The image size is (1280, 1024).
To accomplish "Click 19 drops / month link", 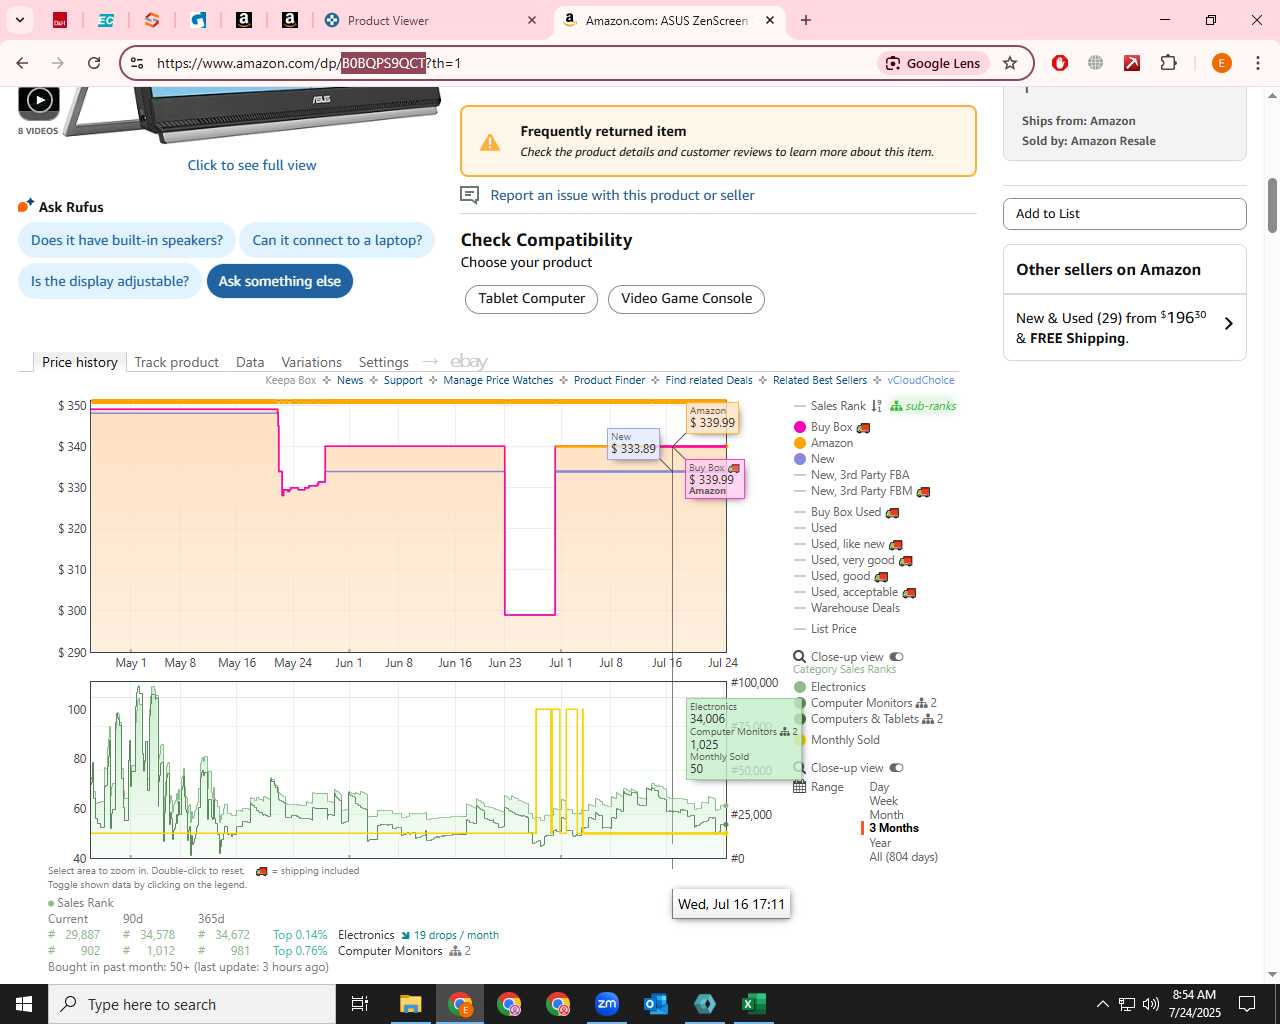I will [x=456, y=935].
